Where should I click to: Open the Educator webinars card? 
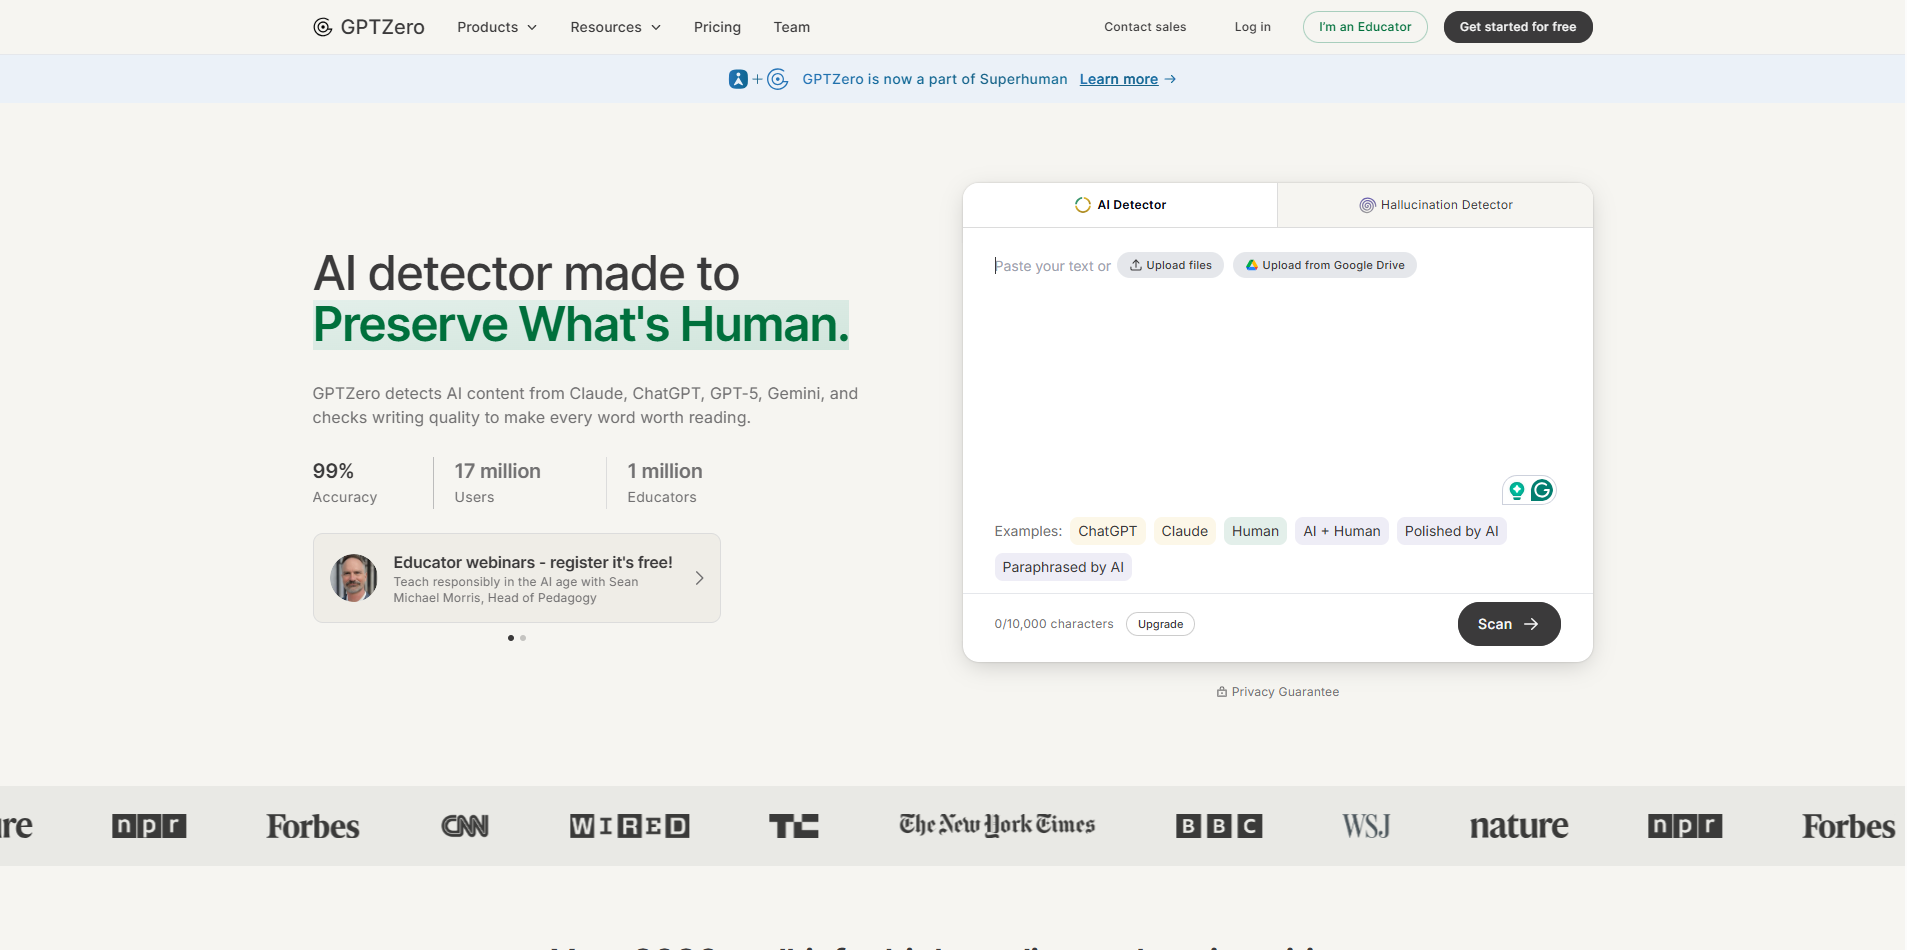516,578
